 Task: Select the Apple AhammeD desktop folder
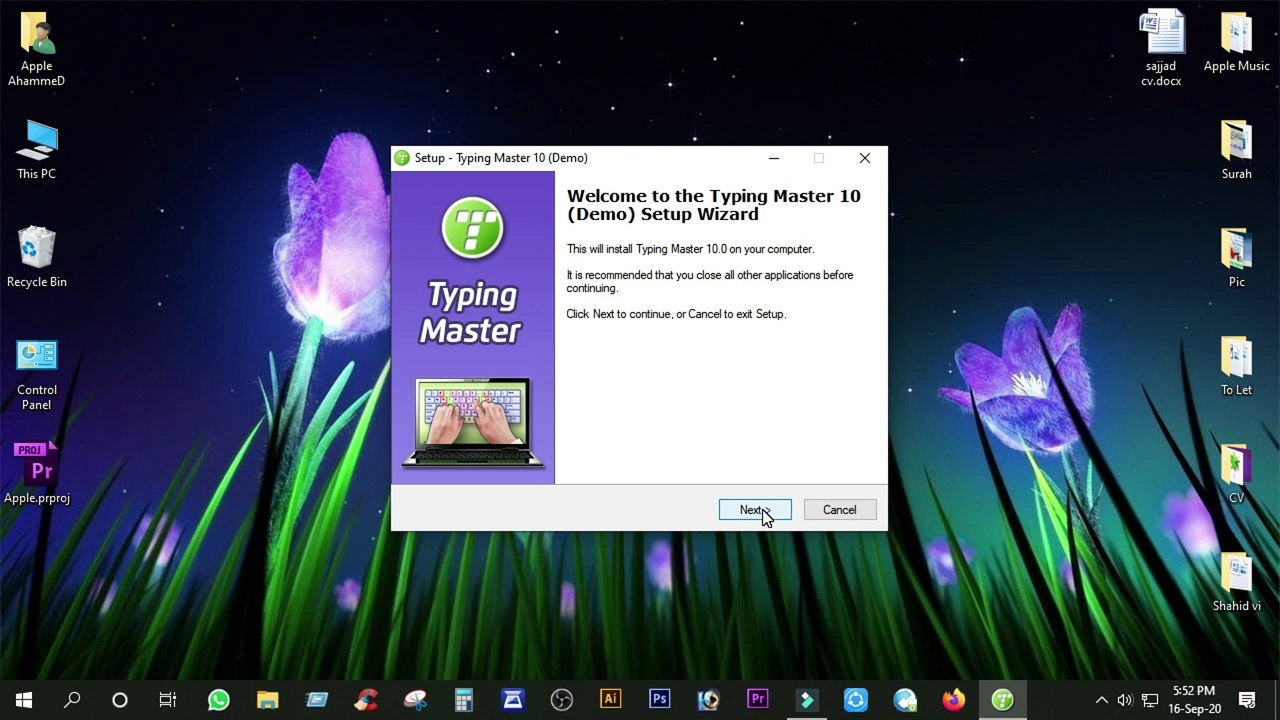tap(37, 48)
